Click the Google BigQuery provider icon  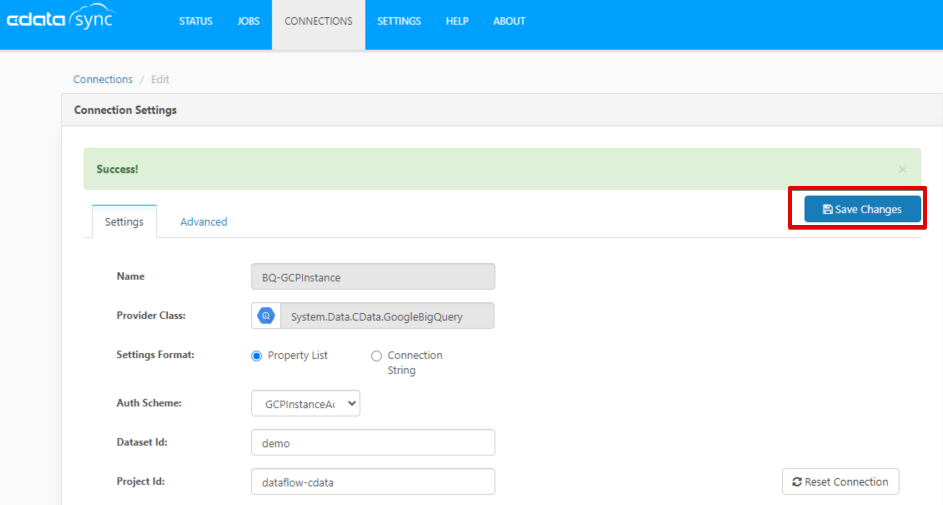(x=266, y=316)
